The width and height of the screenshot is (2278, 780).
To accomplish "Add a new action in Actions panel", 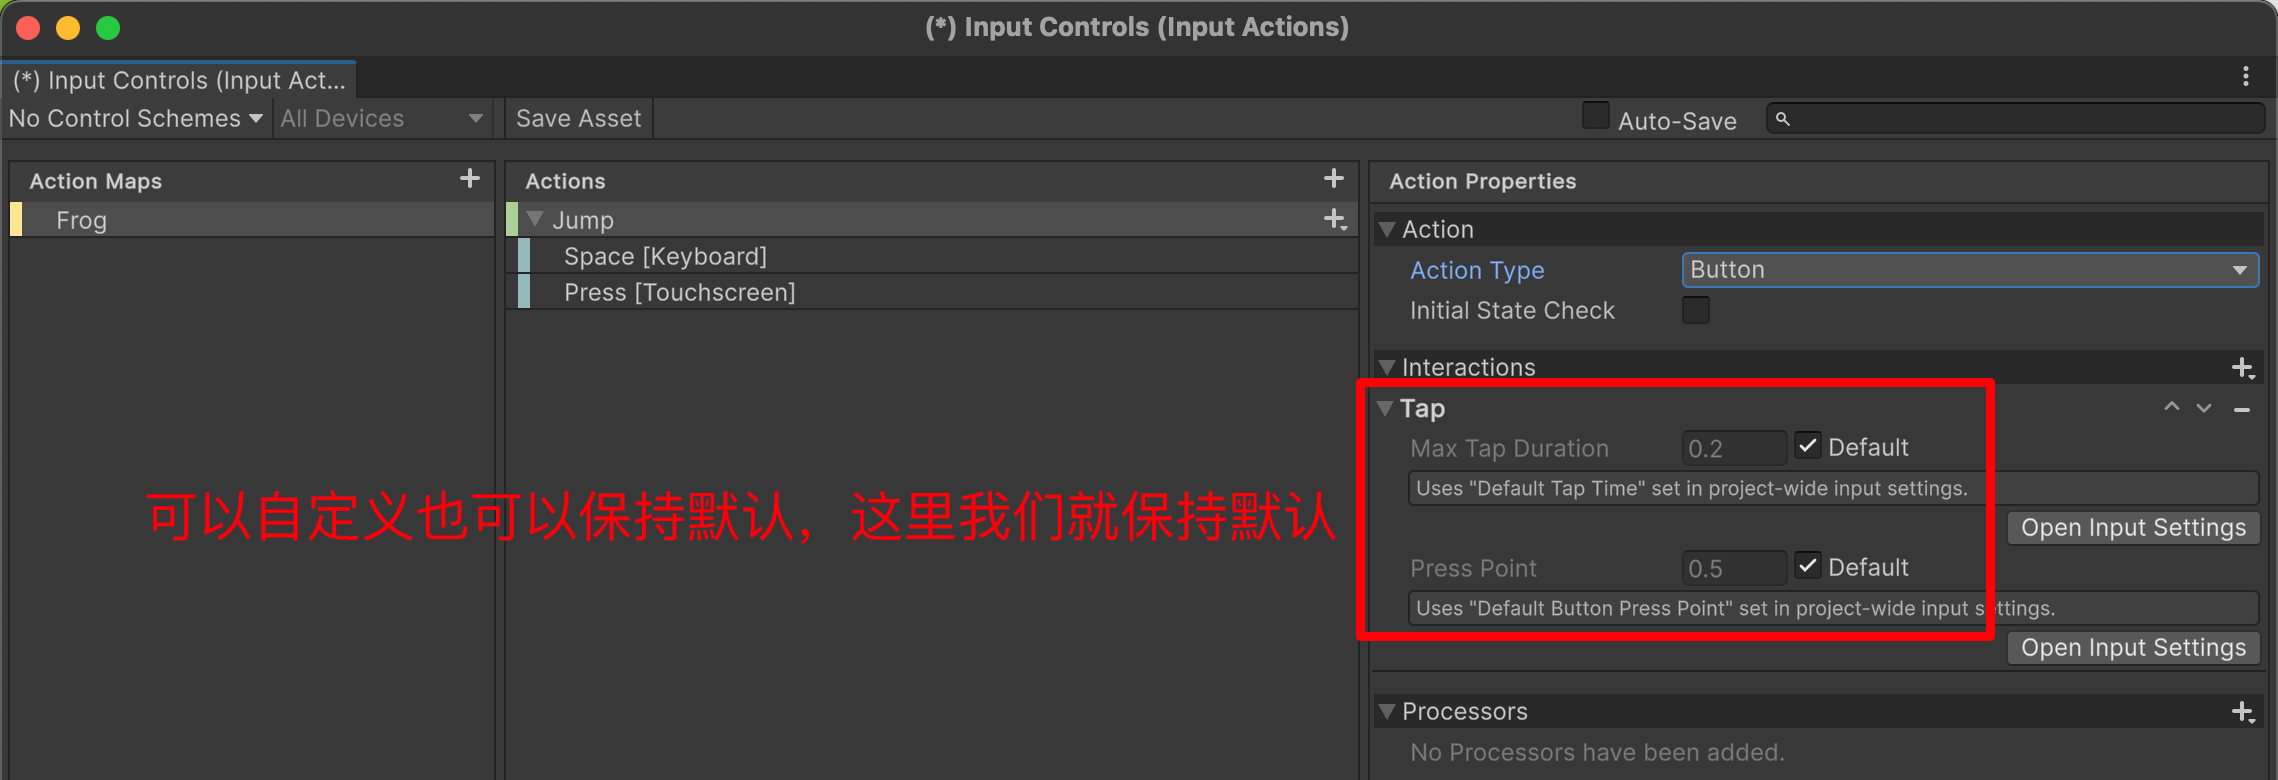I will (x=1333, y=179).
